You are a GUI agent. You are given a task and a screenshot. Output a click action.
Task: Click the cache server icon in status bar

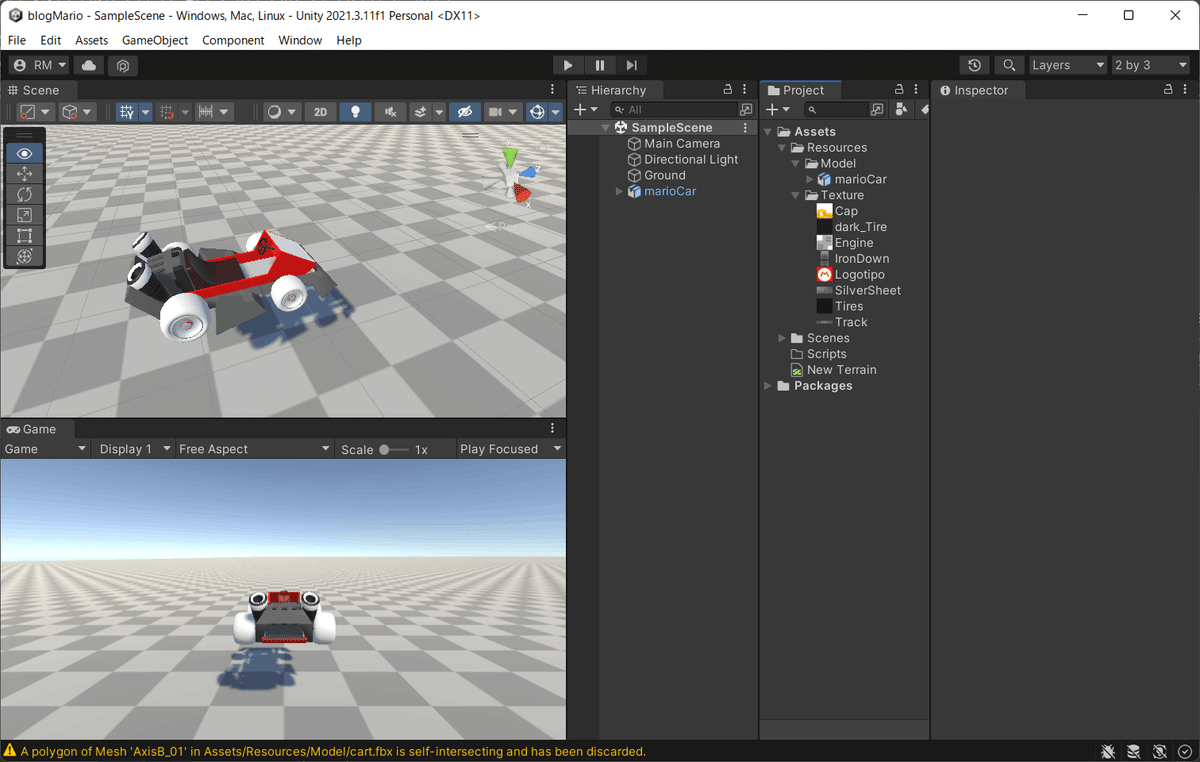pyautogui.click(x=1134, y=751)
